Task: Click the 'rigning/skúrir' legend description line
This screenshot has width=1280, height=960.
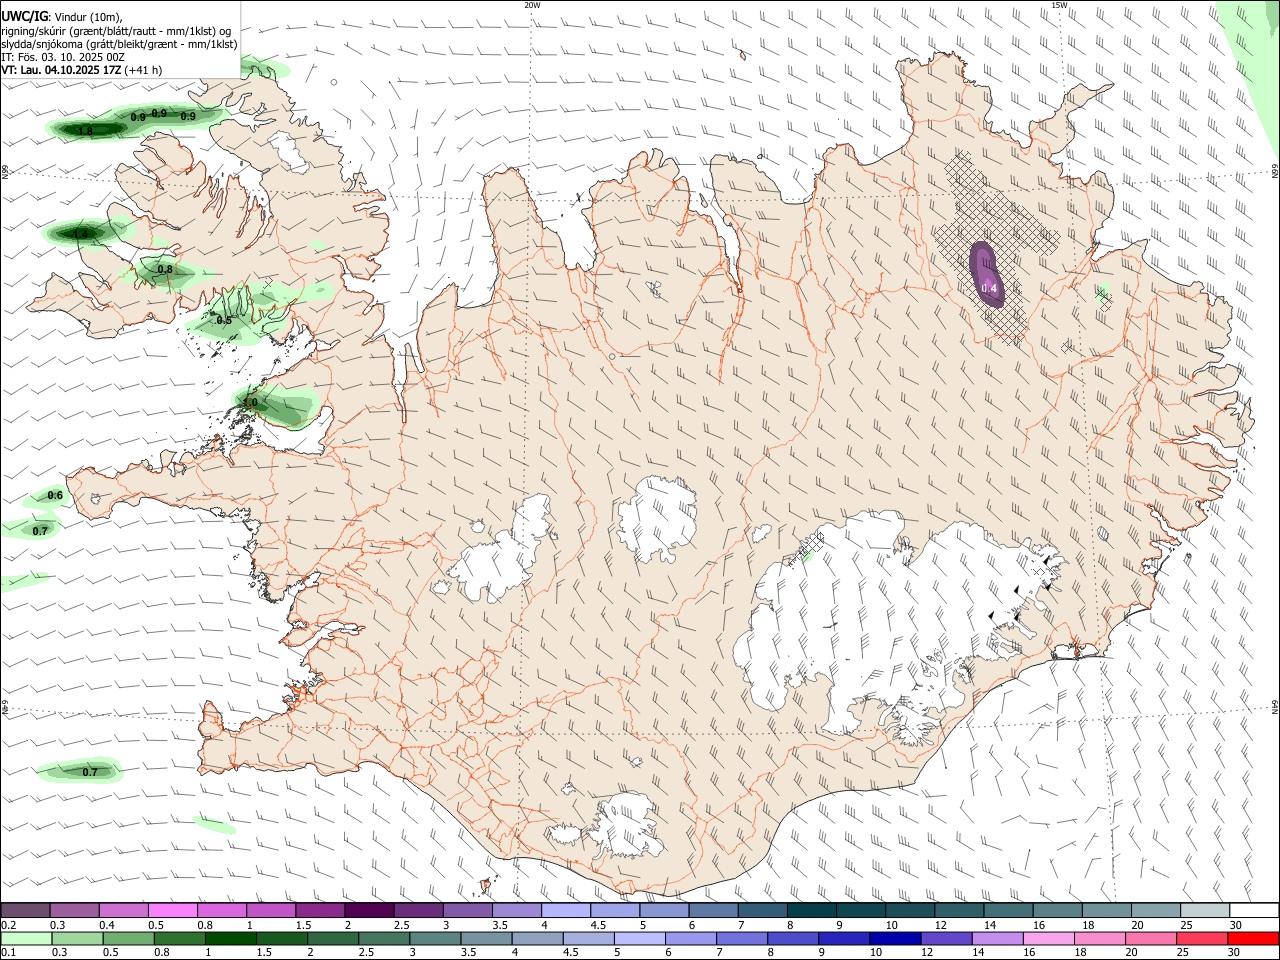Action: (116, 31)
